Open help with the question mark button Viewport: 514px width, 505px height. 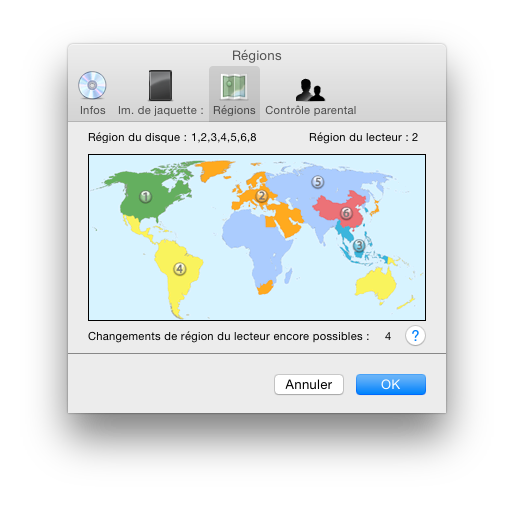click(x=415, y=336)
